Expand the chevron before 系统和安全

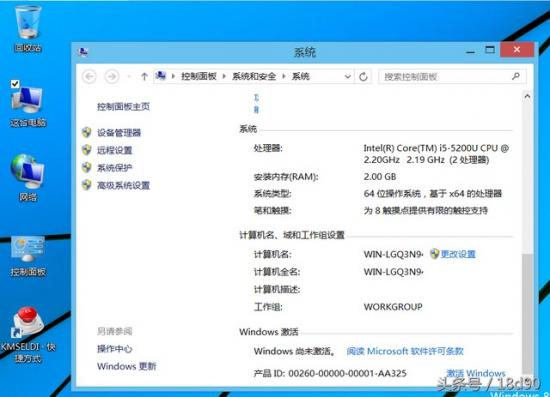tap(224, 76)
